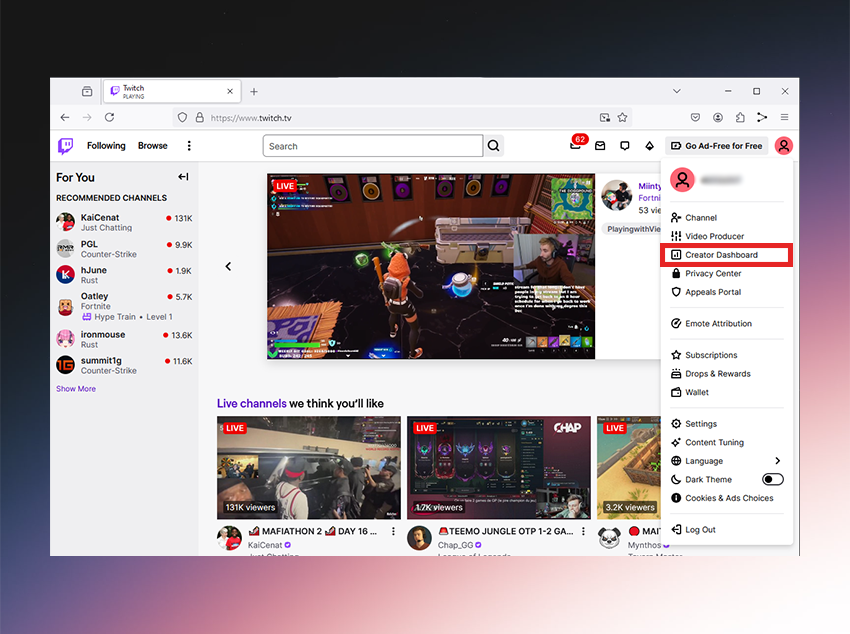Go to Following page
850x634 pixels.
[106, 146]
